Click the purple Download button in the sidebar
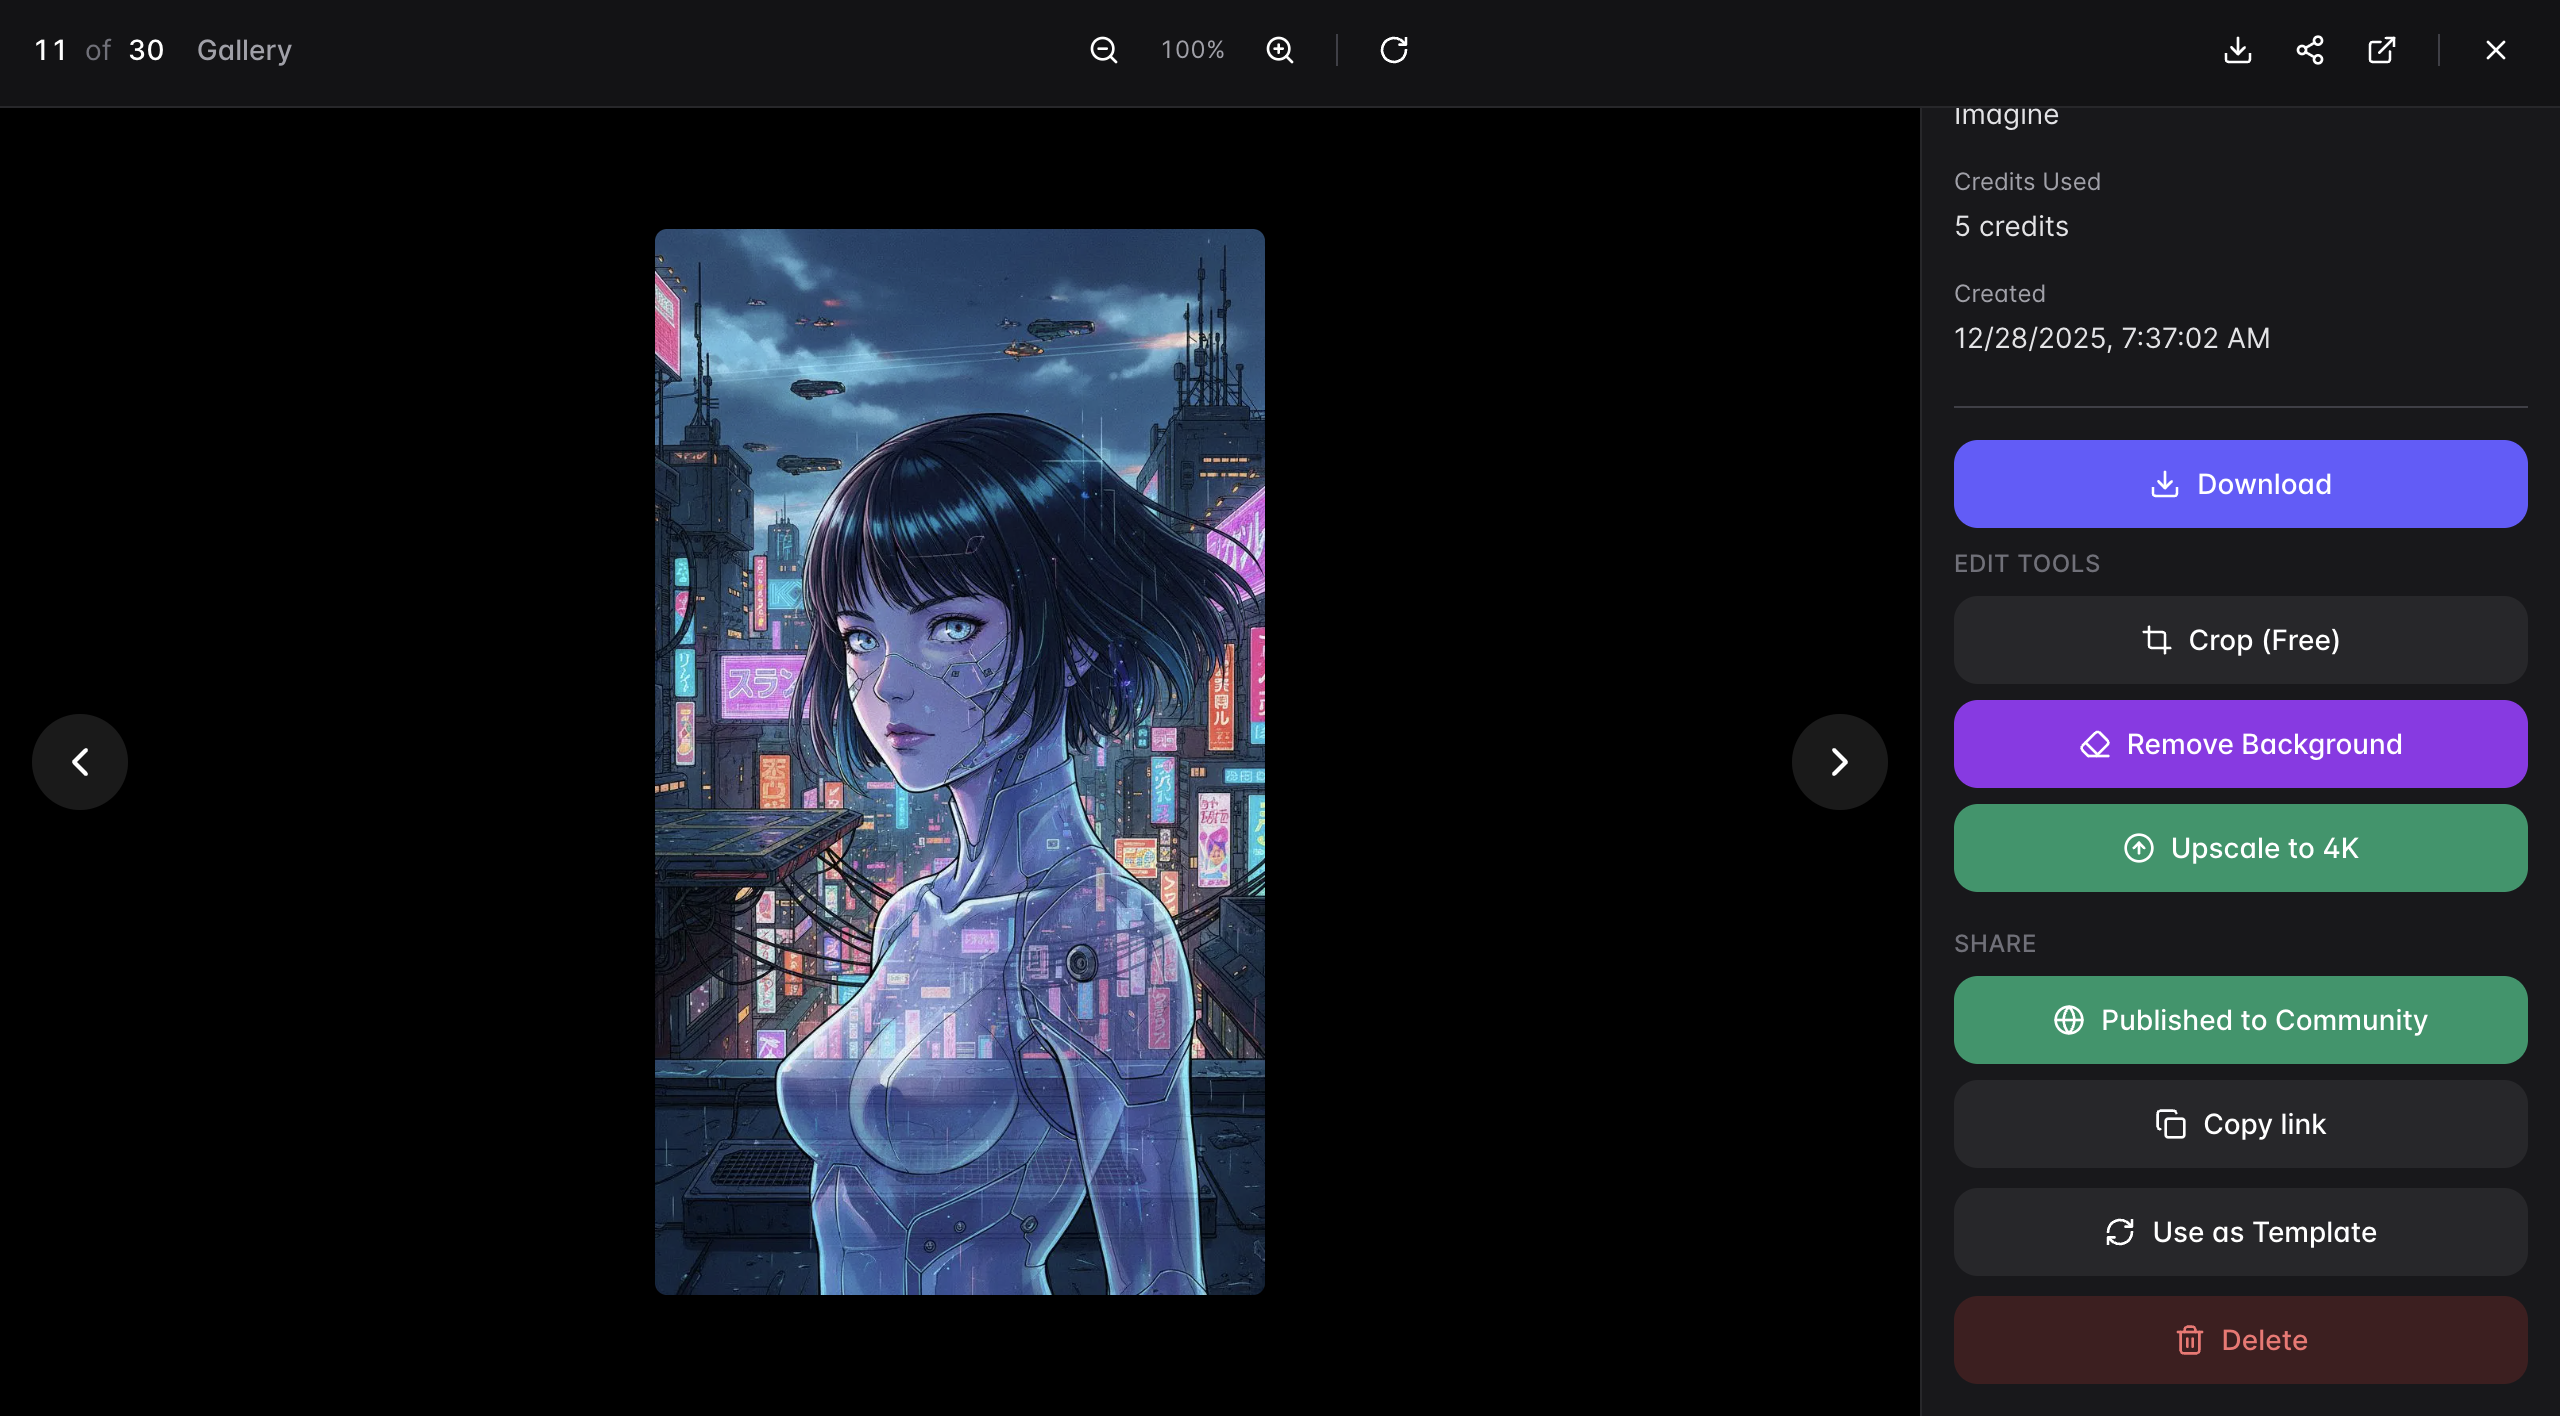This screenshot has height=1416, width=2560. (x=2240, y=483)
